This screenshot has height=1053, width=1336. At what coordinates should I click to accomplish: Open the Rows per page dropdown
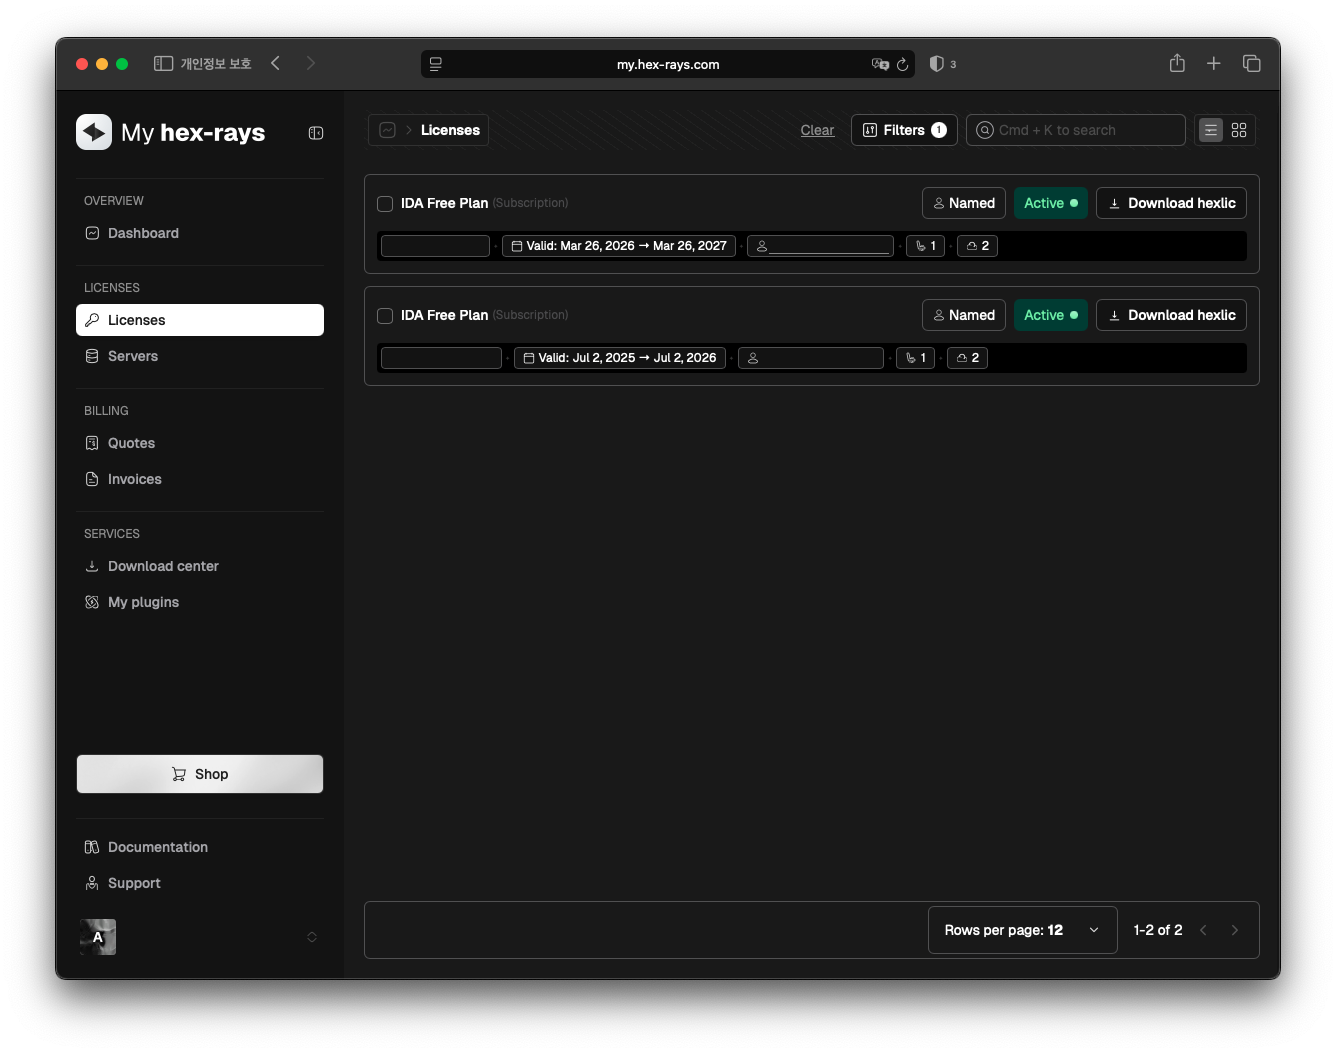click(1022, 930)
